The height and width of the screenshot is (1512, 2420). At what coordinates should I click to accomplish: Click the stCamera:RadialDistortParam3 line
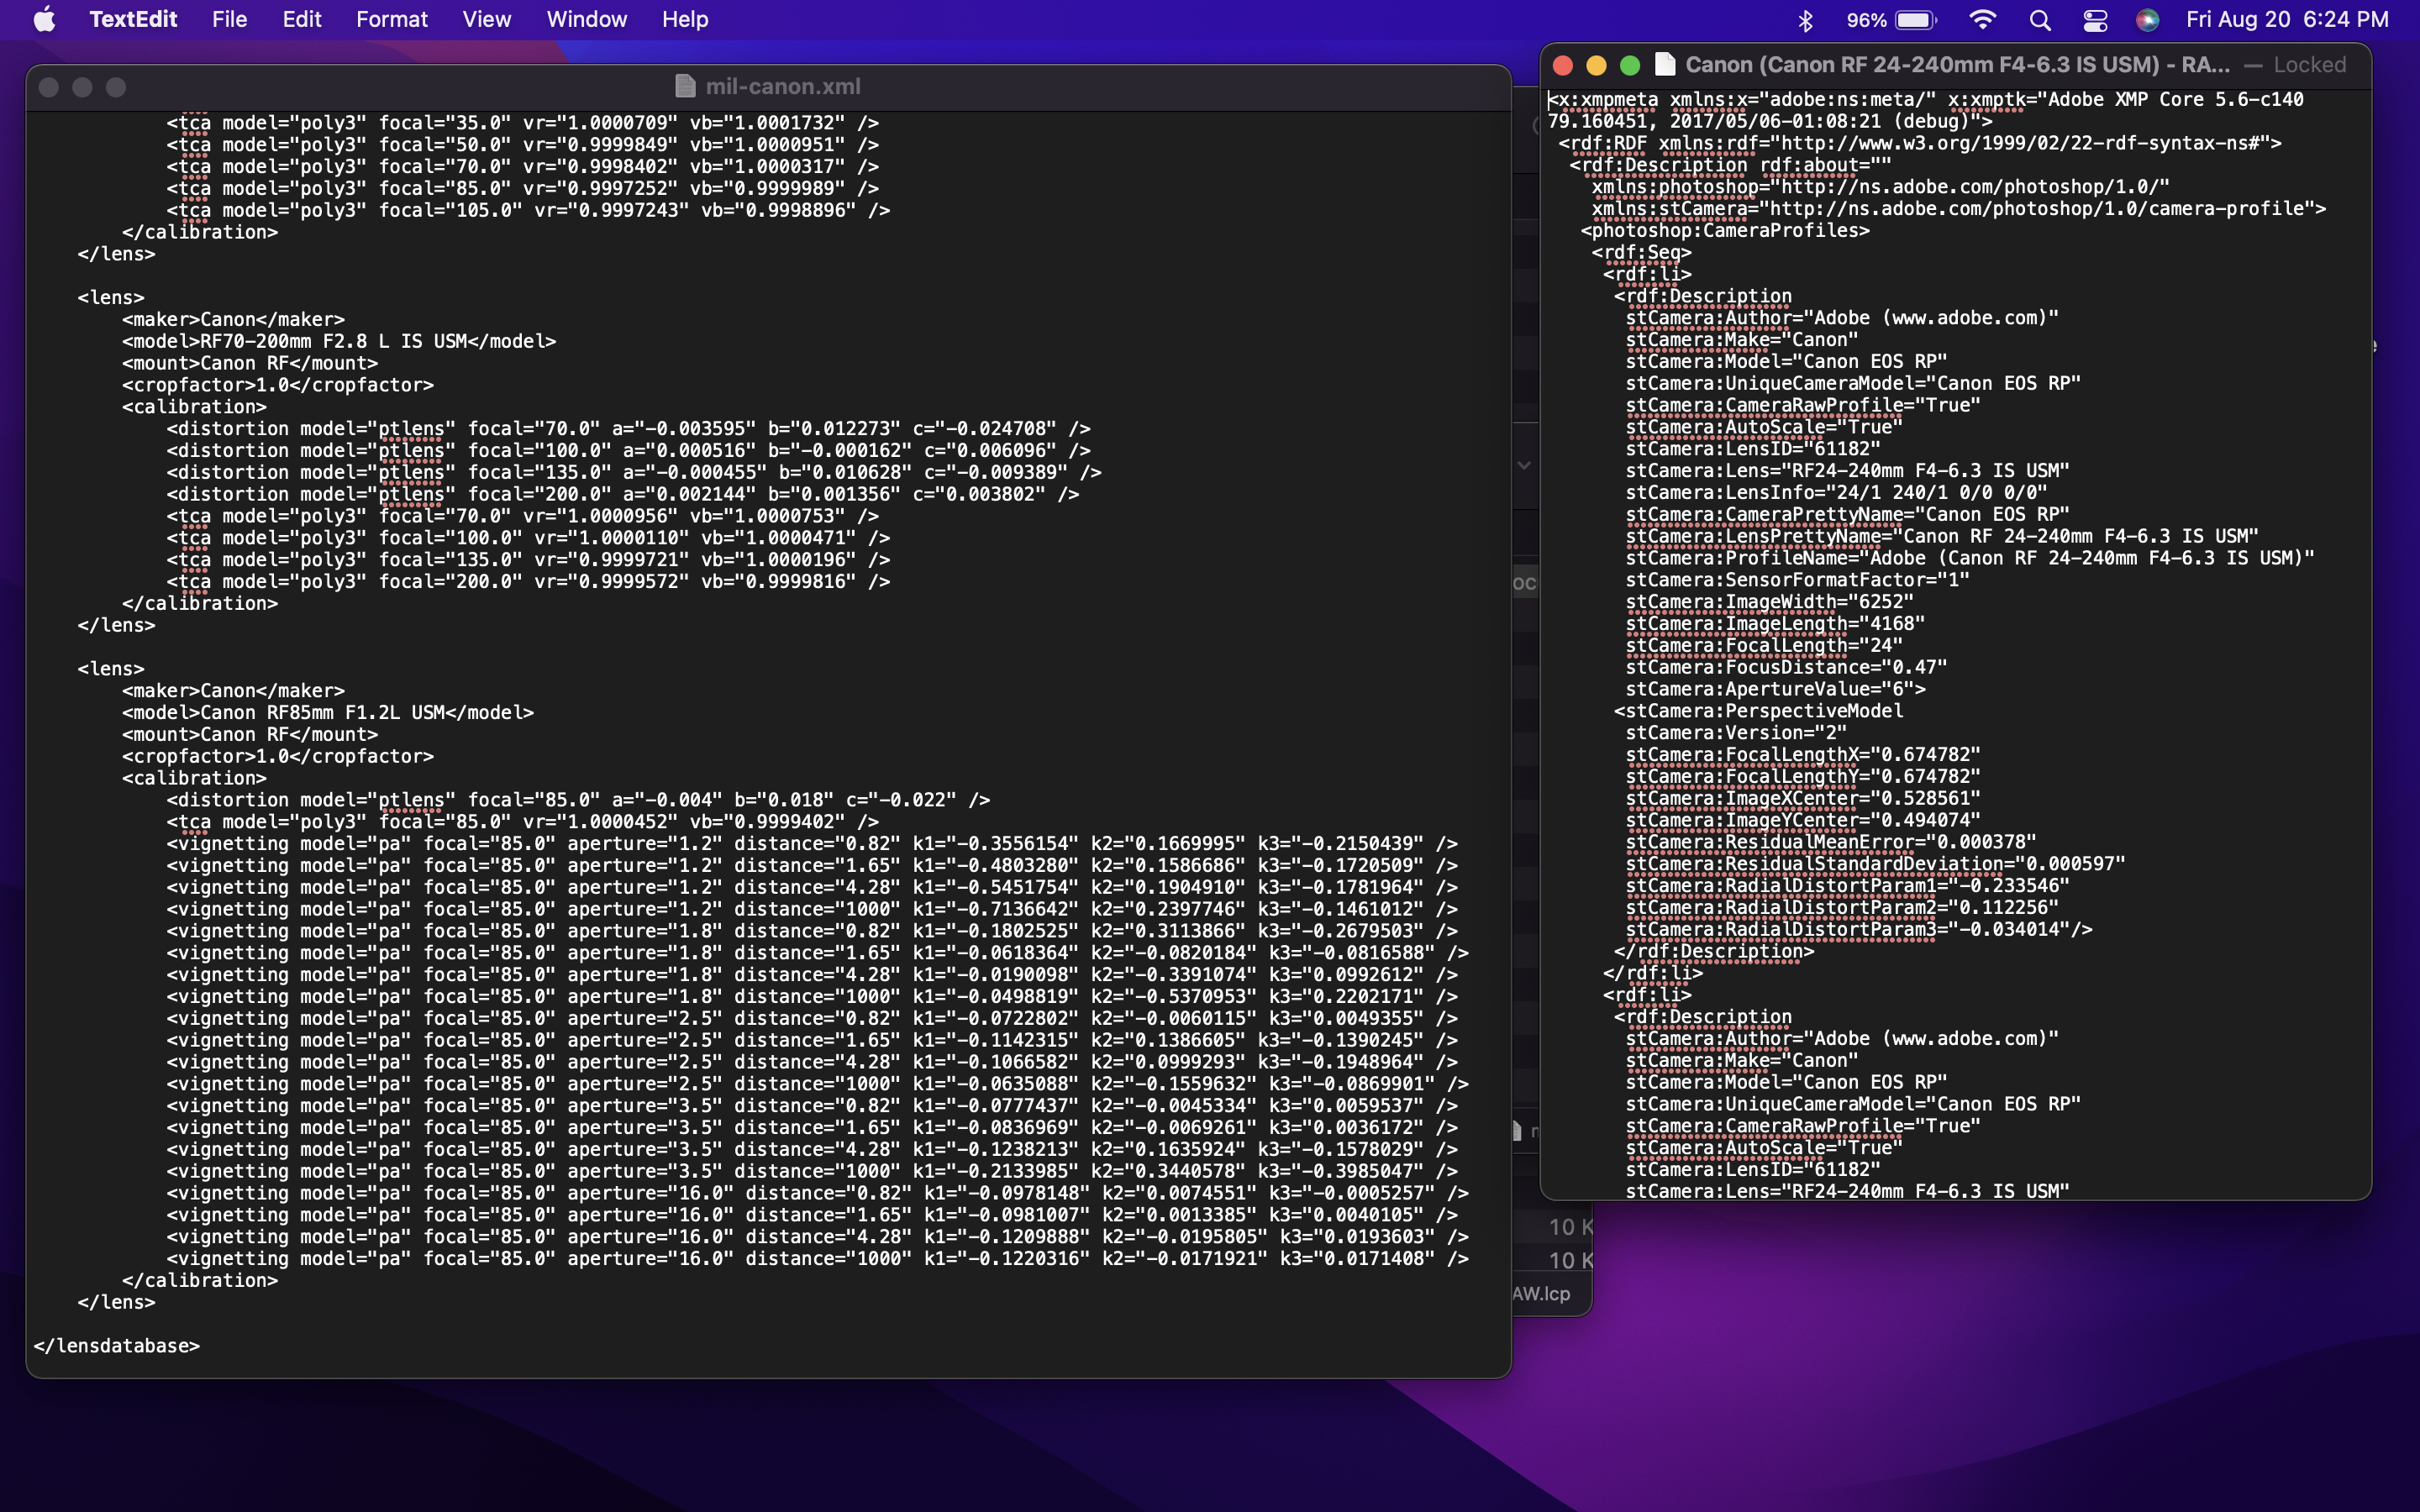click(1858, 929)
